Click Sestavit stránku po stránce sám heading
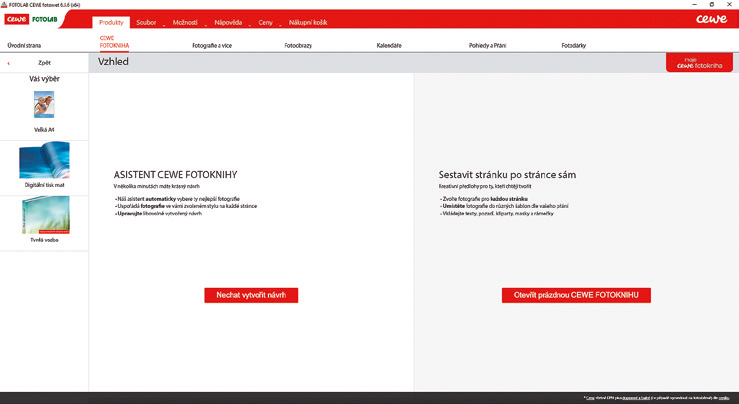Viewport: 739px width, 404px height. 507,175
